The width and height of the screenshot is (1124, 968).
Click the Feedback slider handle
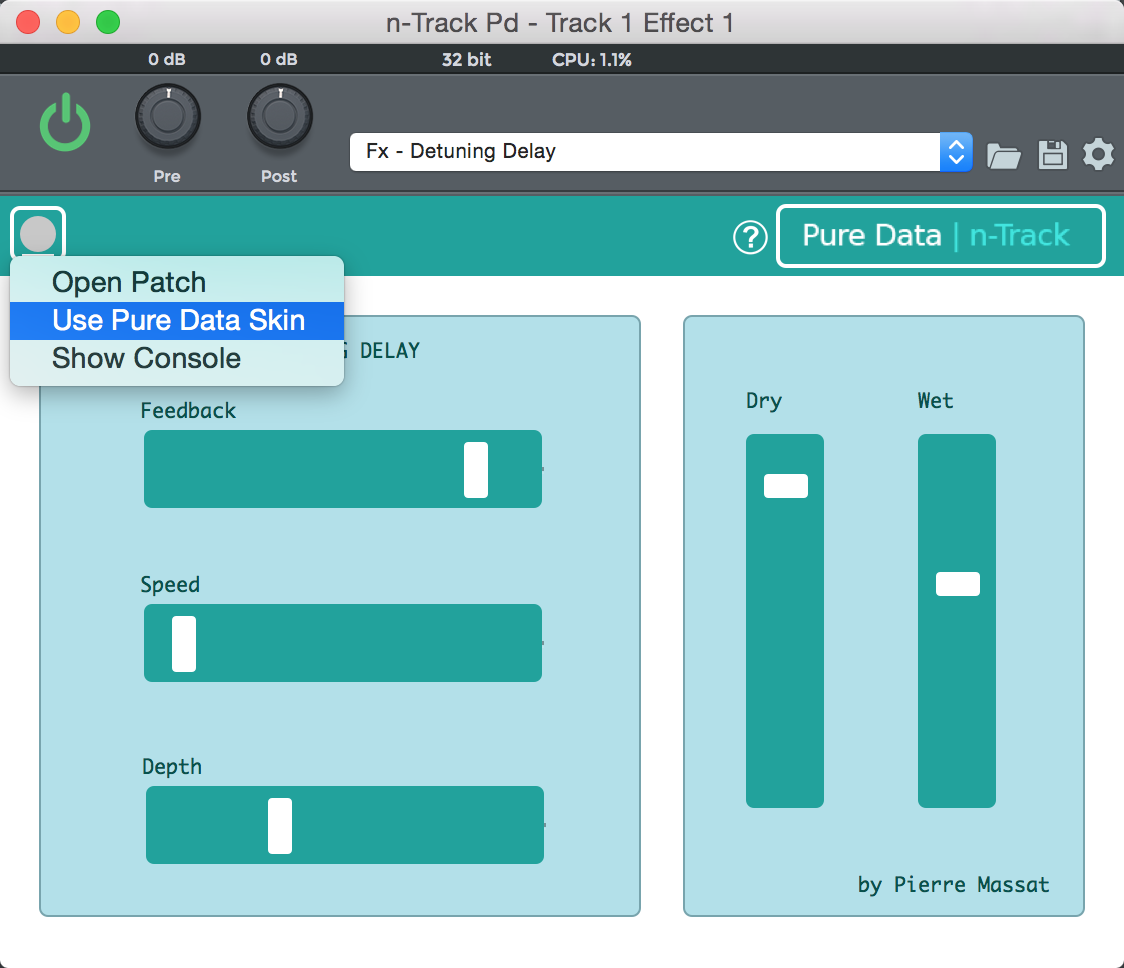(x=476, y=469)
